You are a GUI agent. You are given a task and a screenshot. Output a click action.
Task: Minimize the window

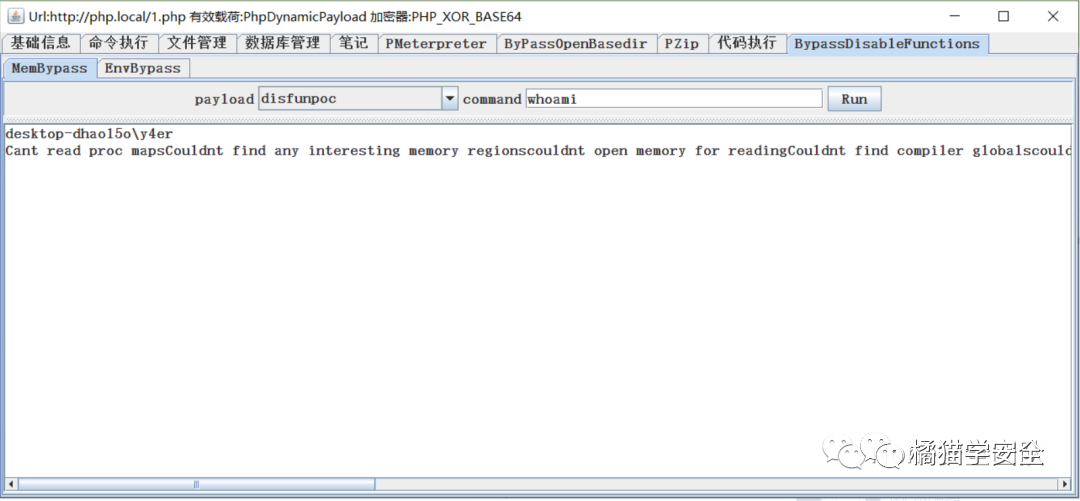pyautogui.click(x=955, y=16)
